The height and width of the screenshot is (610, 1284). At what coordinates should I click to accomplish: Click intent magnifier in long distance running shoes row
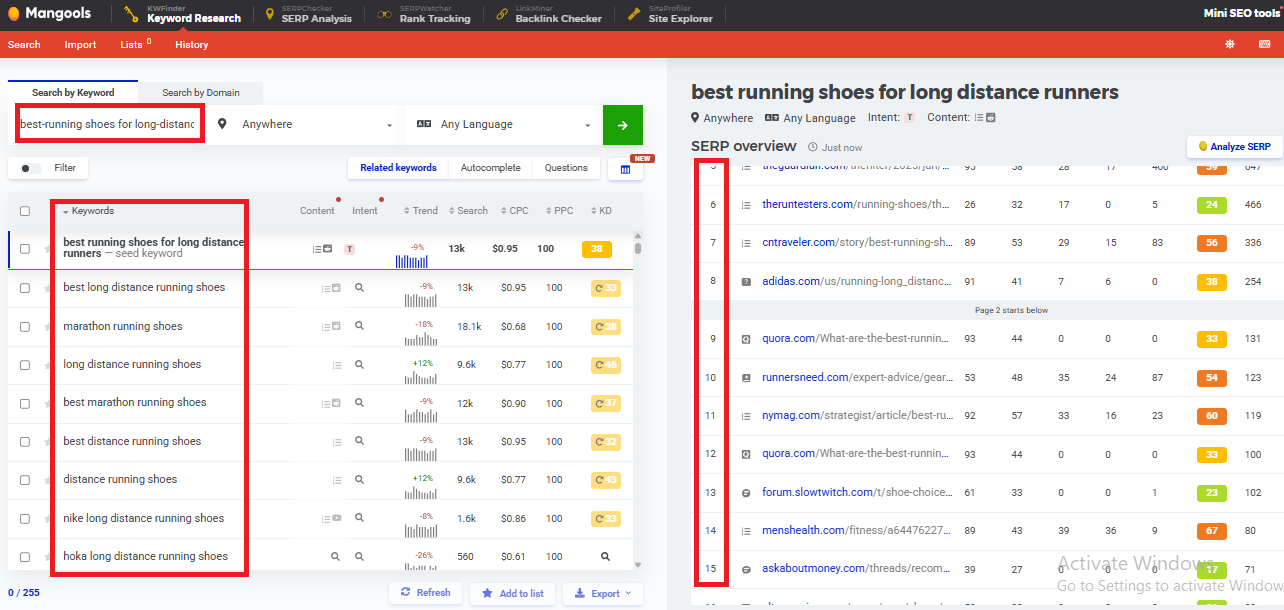pyautogui.click(x=359, y=365)
